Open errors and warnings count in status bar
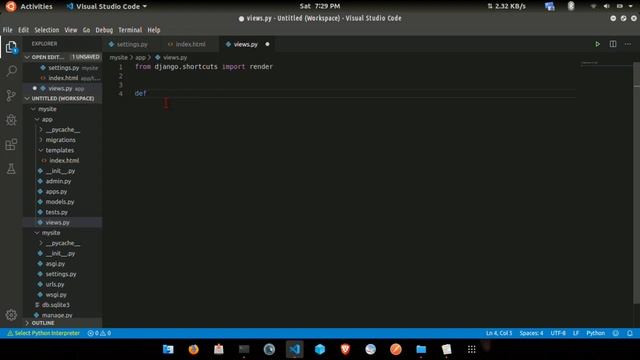This screenshot has height=360, width=640. (x=99, y=333)
